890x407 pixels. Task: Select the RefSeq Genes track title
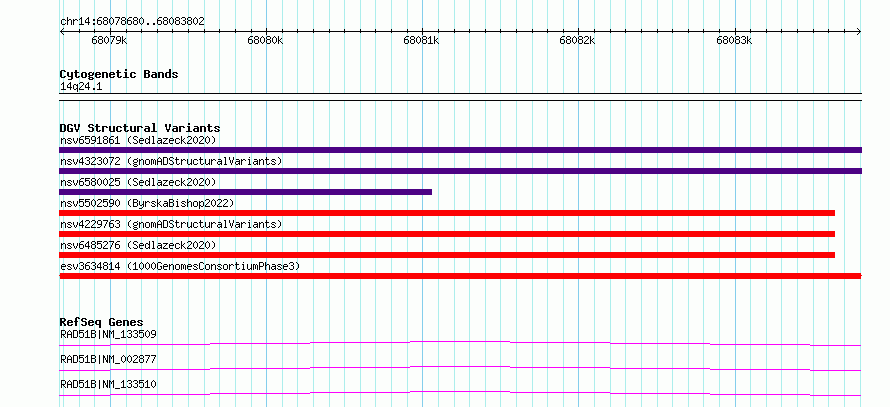pyautogui.click(x=102, y=322)
